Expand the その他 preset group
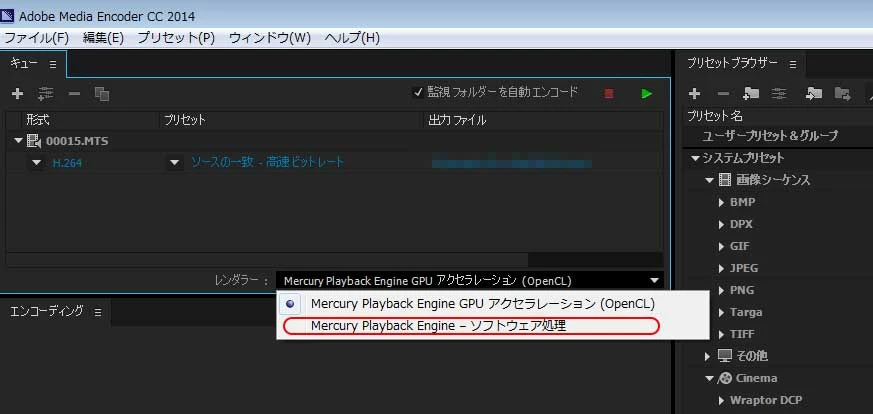 pos(708,356)
